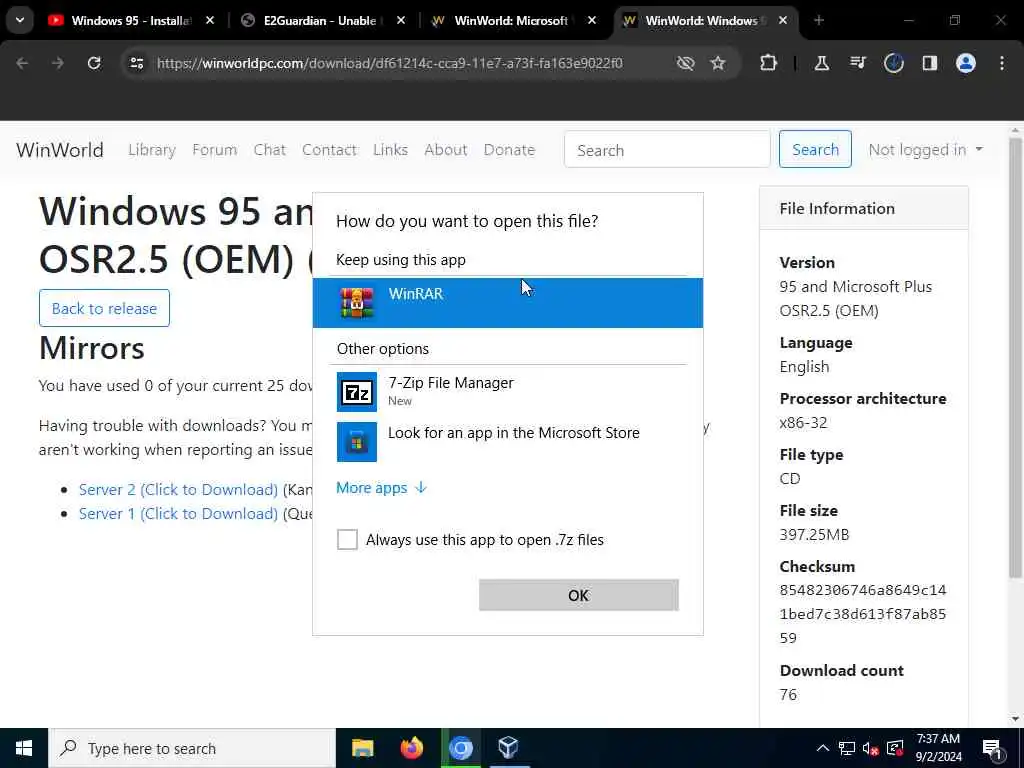Viewport: 1024px width, 768px height.
Task: Open a new tab with plus
Action: click(819, 20)
